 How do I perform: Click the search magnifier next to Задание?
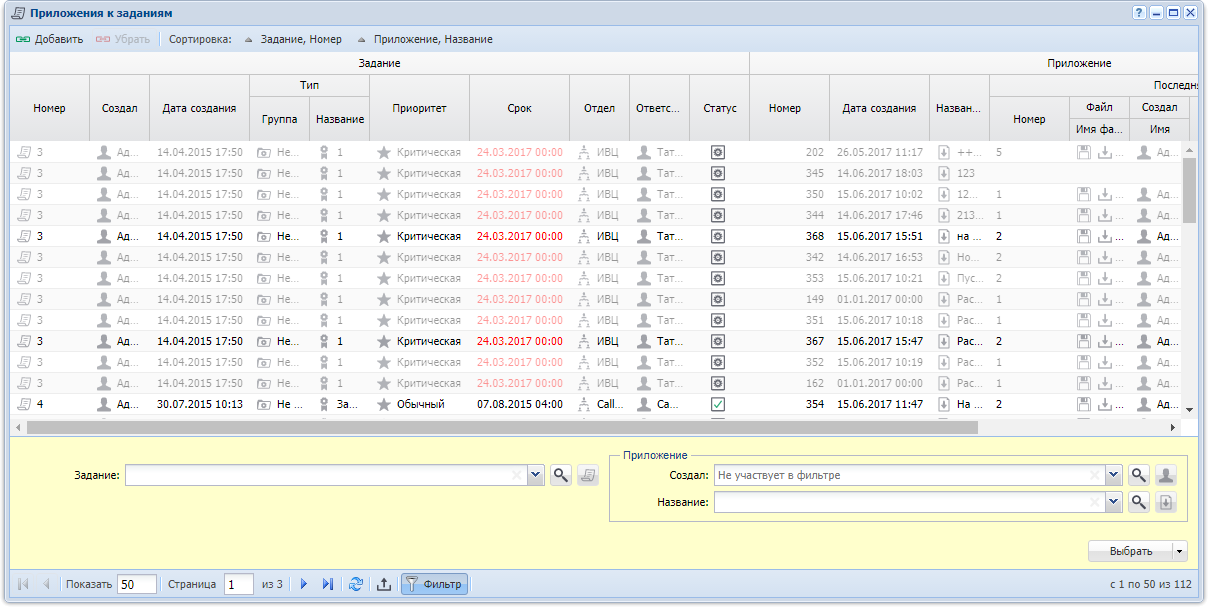point(561,476)
